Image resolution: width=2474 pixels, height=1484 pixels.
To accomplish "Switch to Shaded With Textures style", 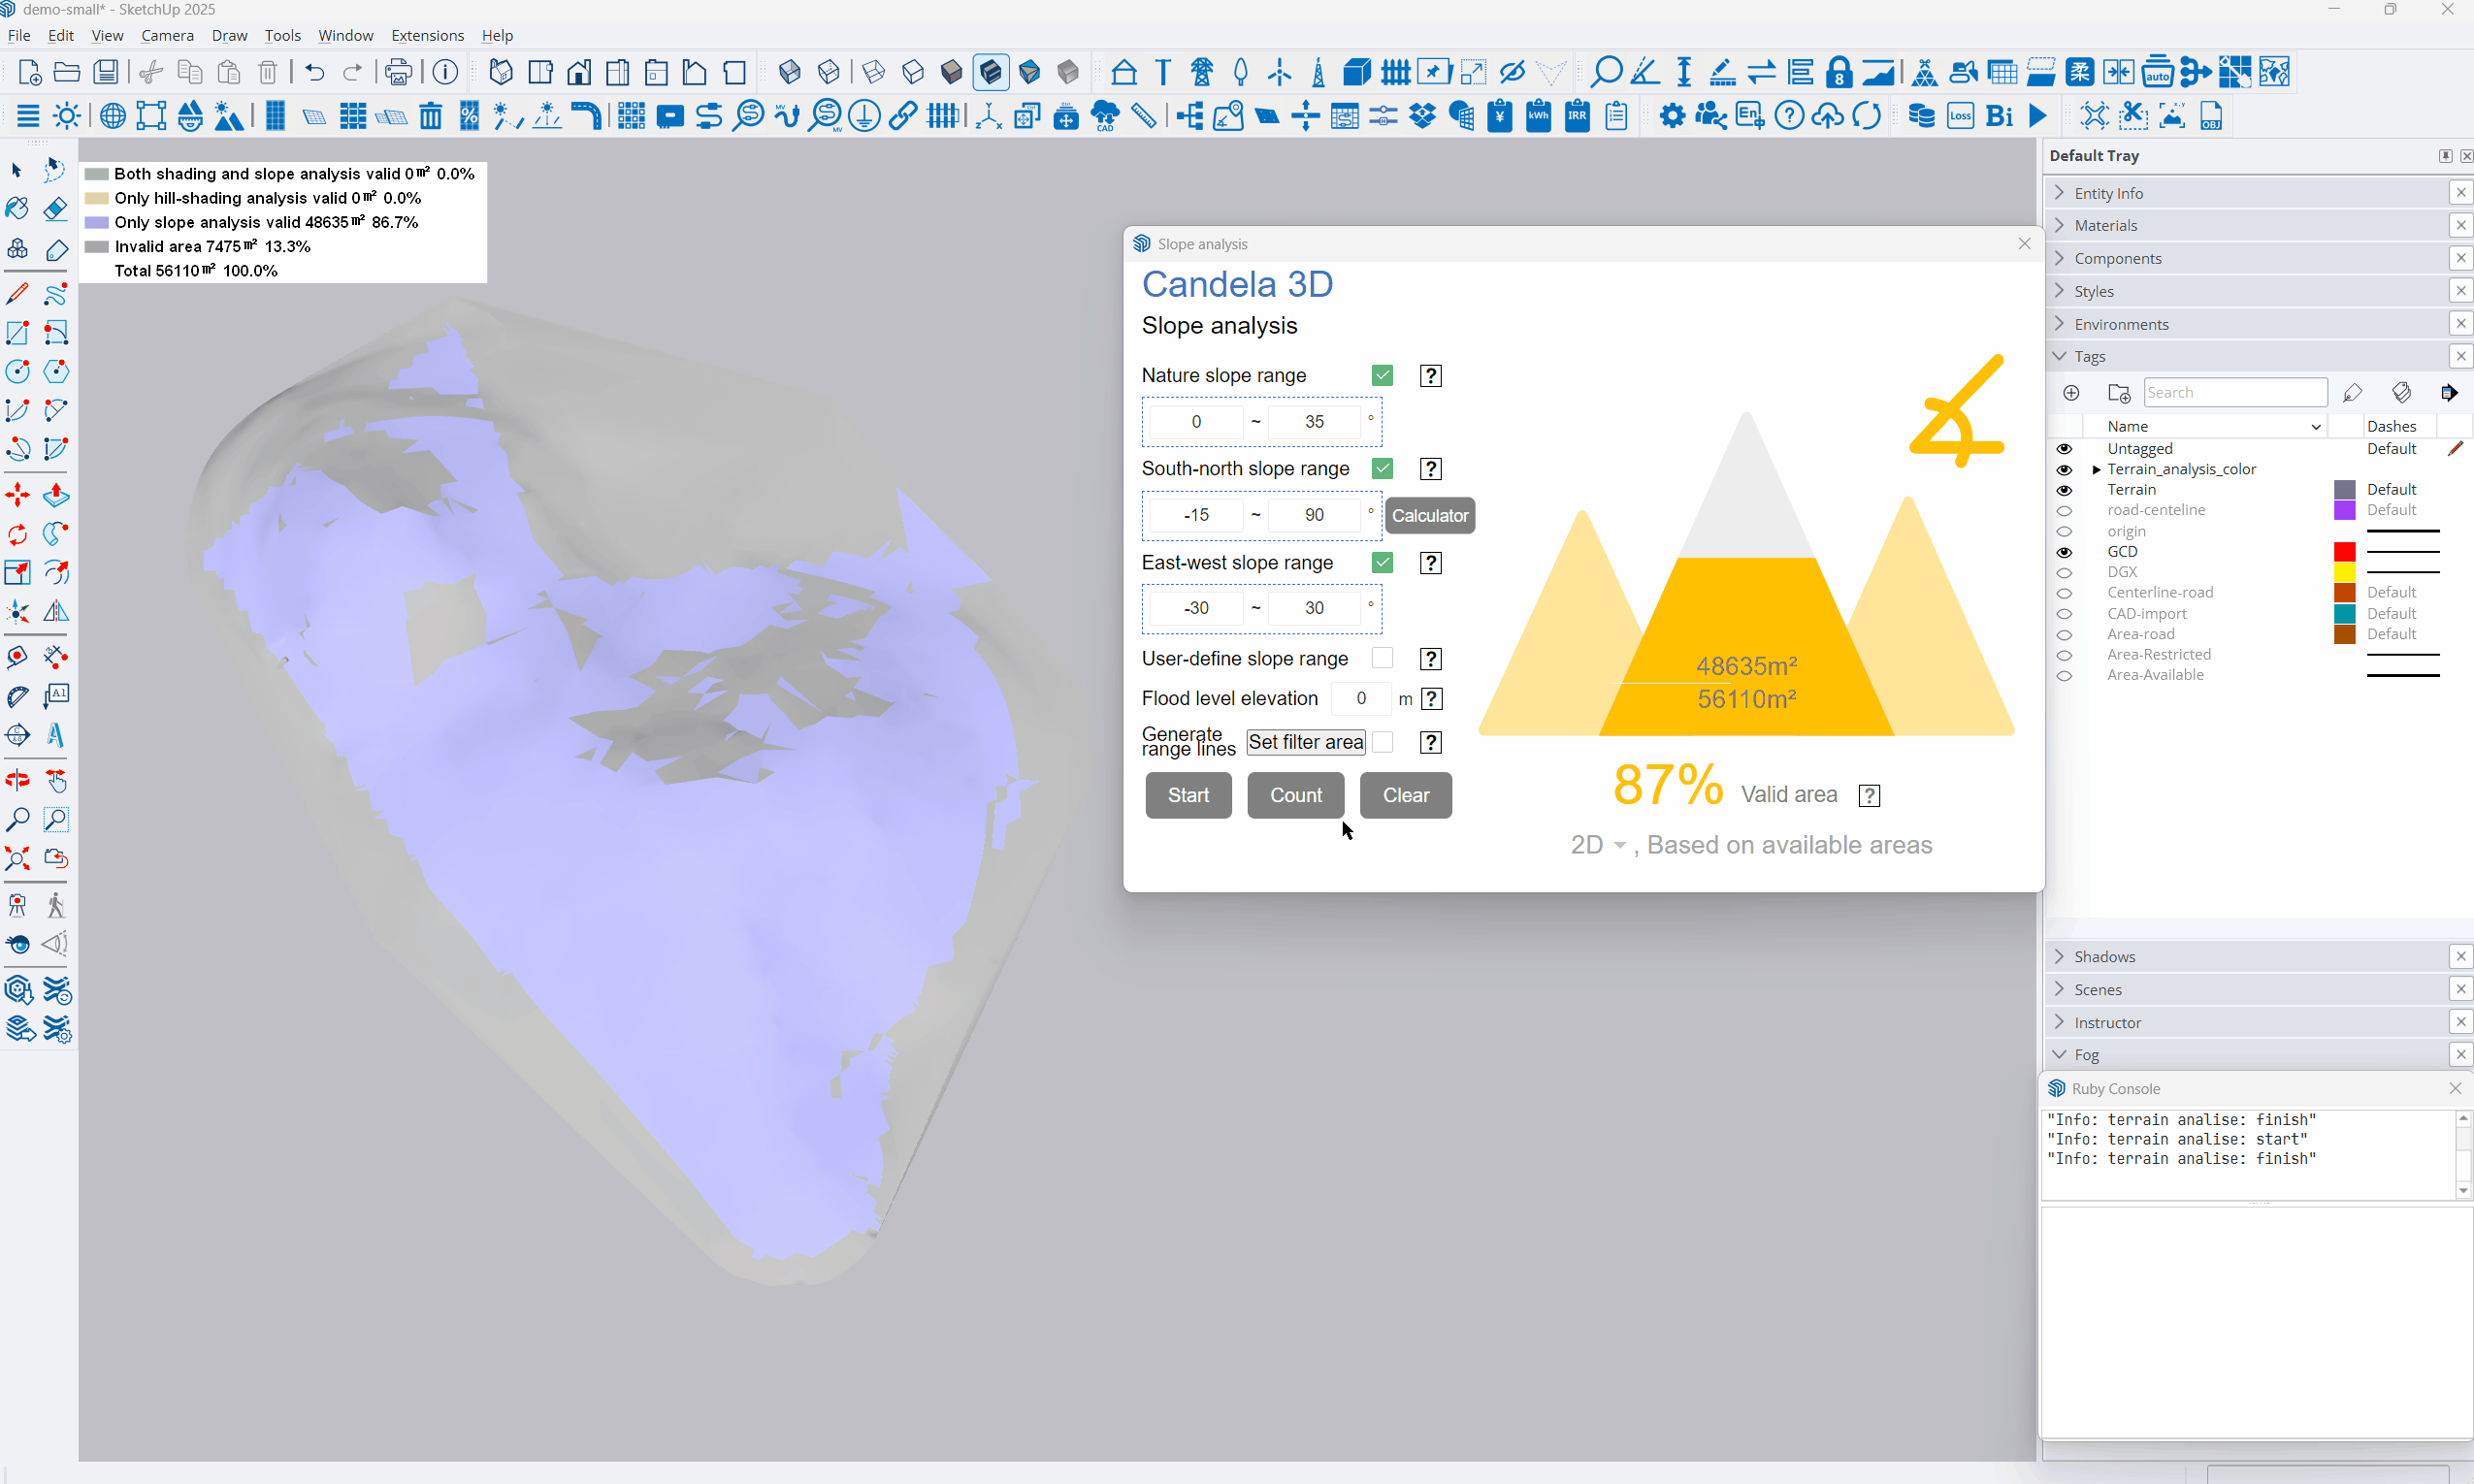I will 991,72.
